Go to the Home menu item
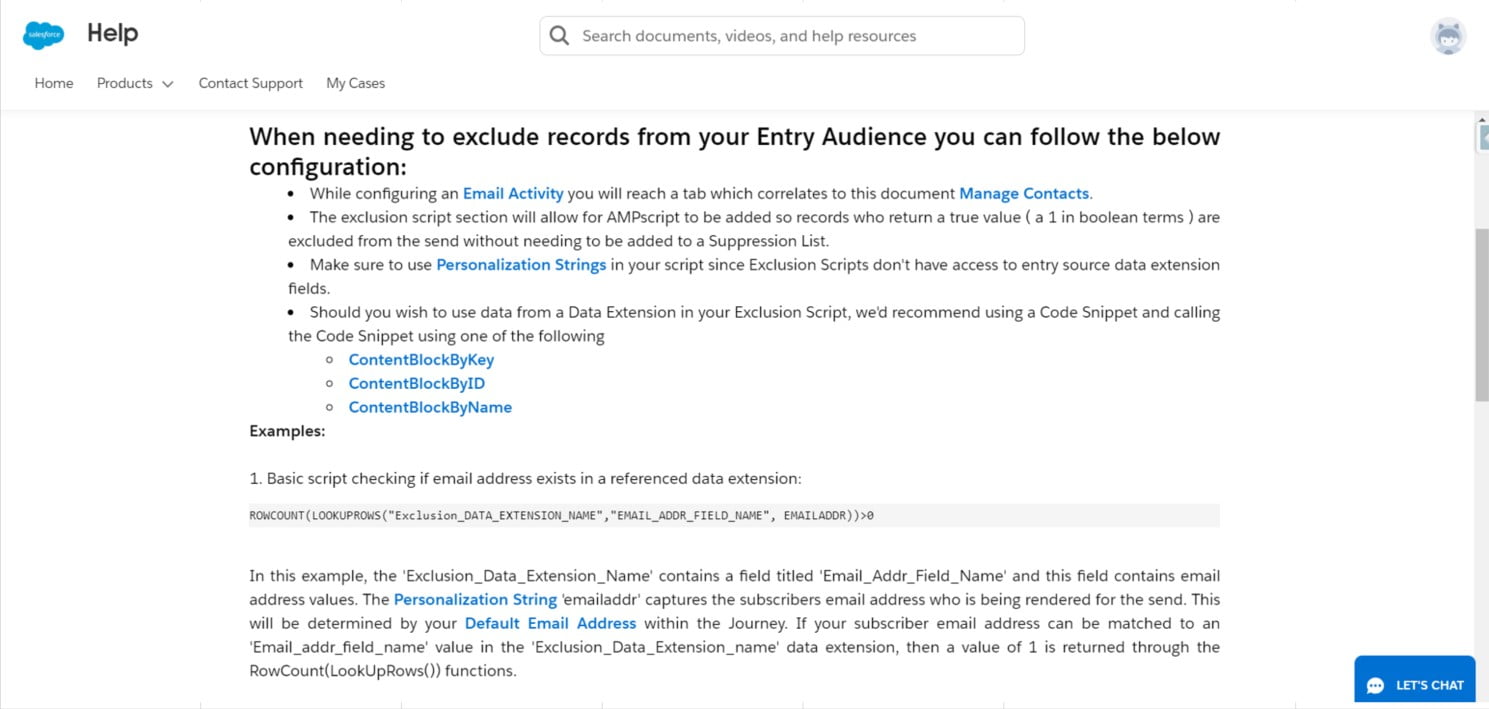The image size is (1489, 709). pos(54,83)
